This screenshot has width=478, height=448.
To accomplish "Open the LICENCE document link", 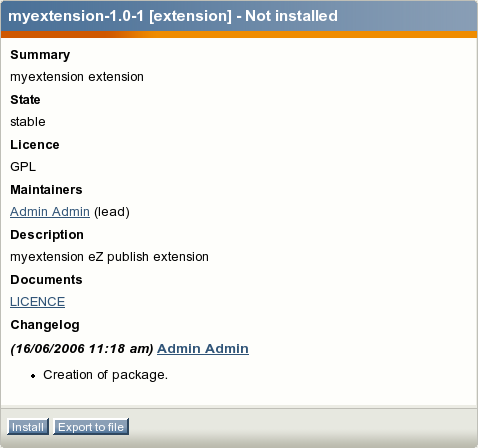I will point(37,302).
